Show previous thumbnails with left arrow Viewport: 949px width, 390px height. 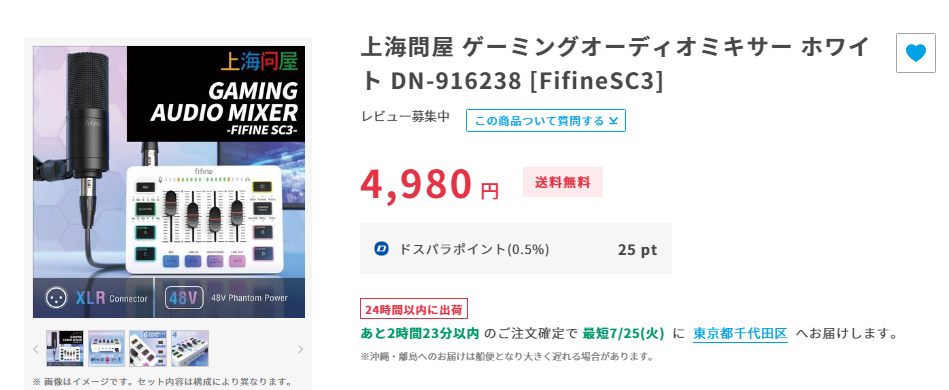[36, 349]
